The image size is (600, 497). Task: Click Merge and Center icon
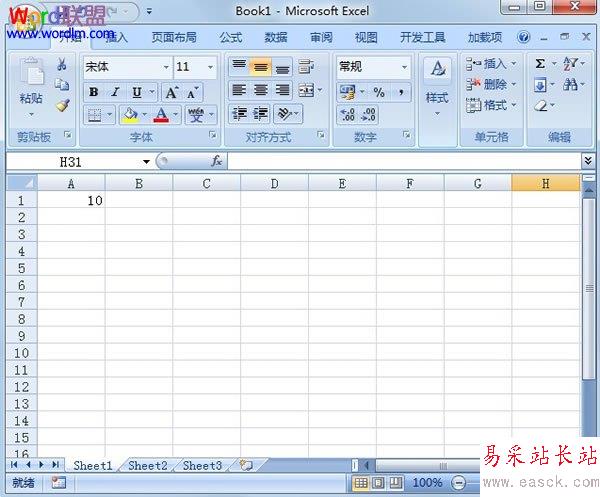[306, 90]
